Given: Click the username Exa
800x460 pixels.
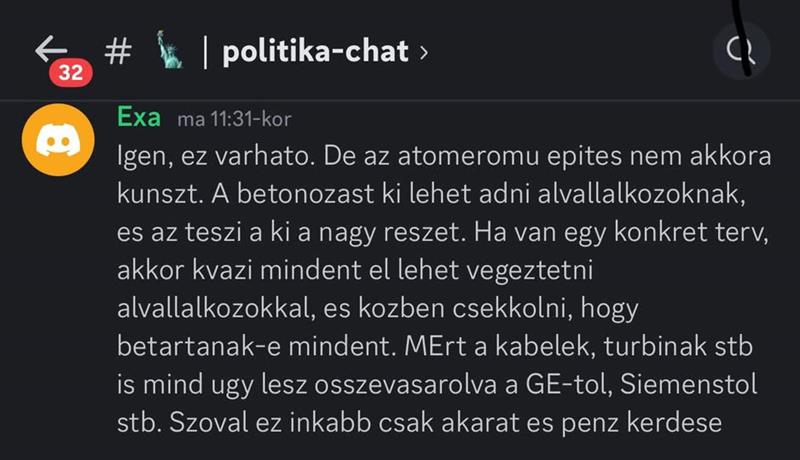Looking at the screenshot, I should click(x=139, y=116).
